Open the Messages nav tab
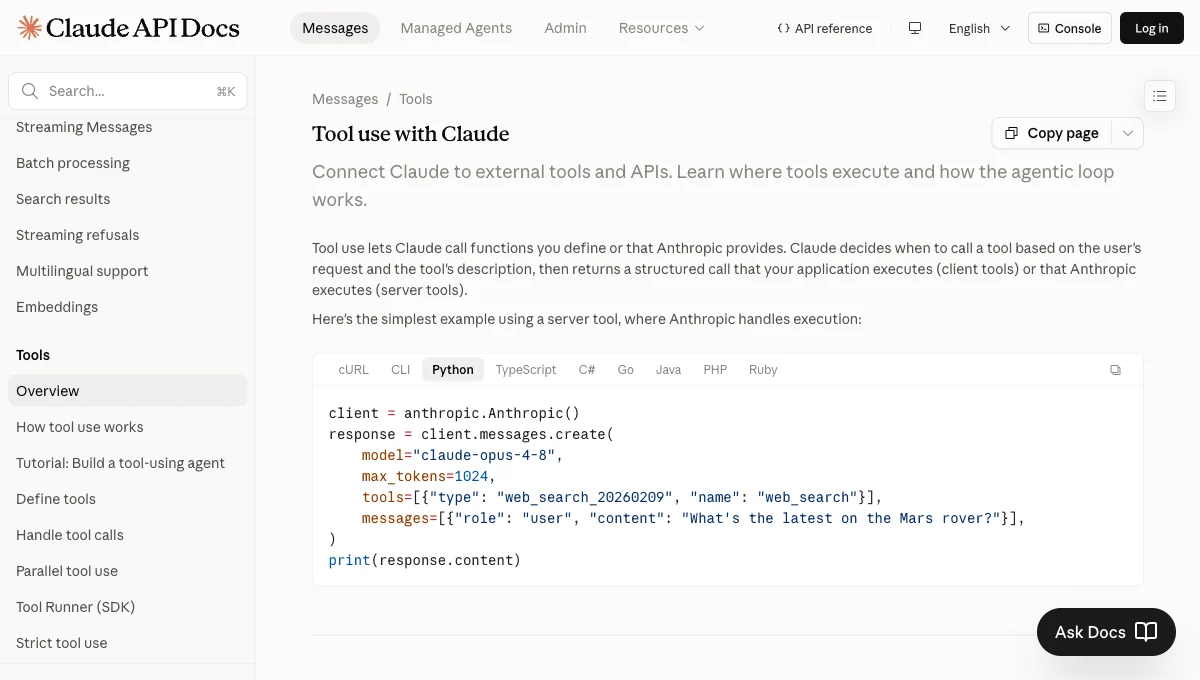The image size is (1200, 680). pyautogui.click(x=335, y=28)
